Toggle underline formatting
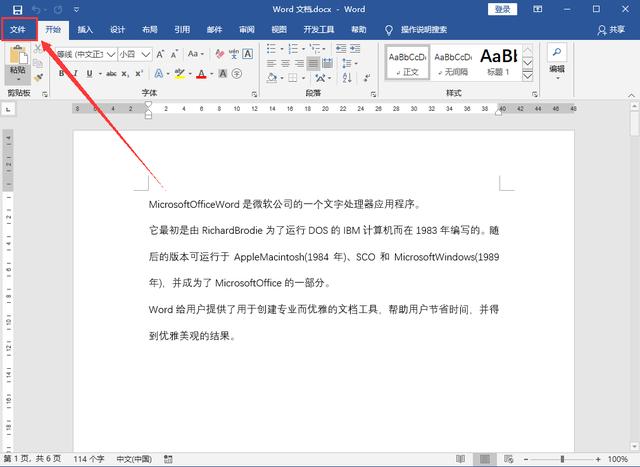The image size is (640, 467). pos(89,73)
